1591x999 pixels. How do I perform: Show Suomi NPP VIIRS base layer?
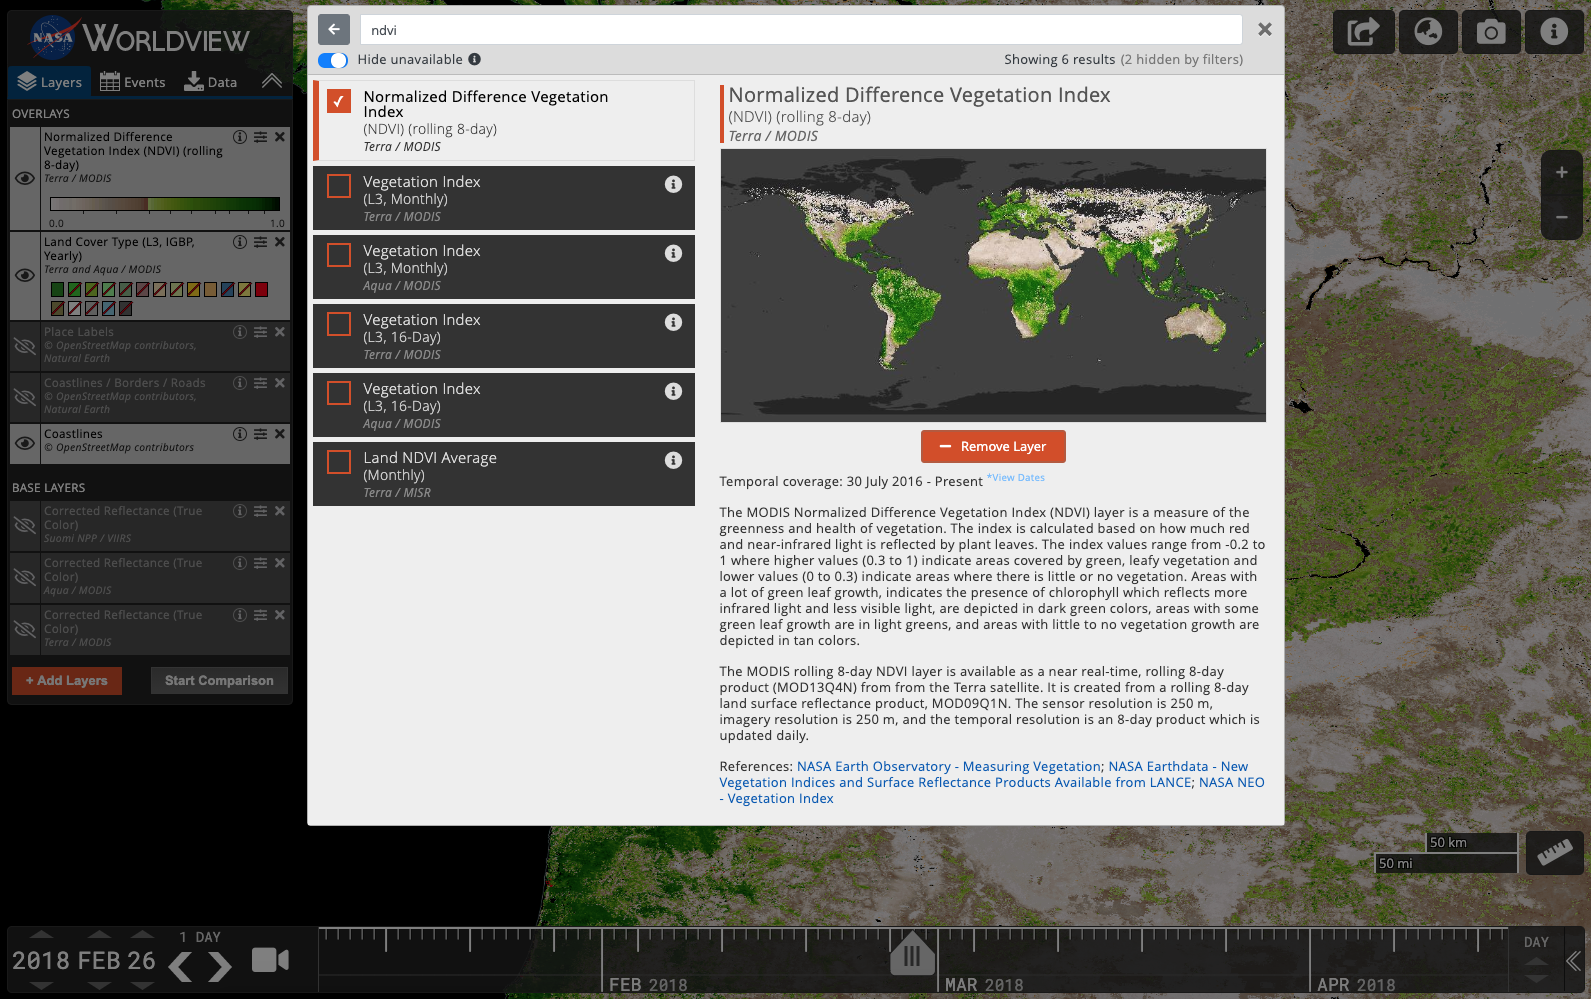coord(25,525)
